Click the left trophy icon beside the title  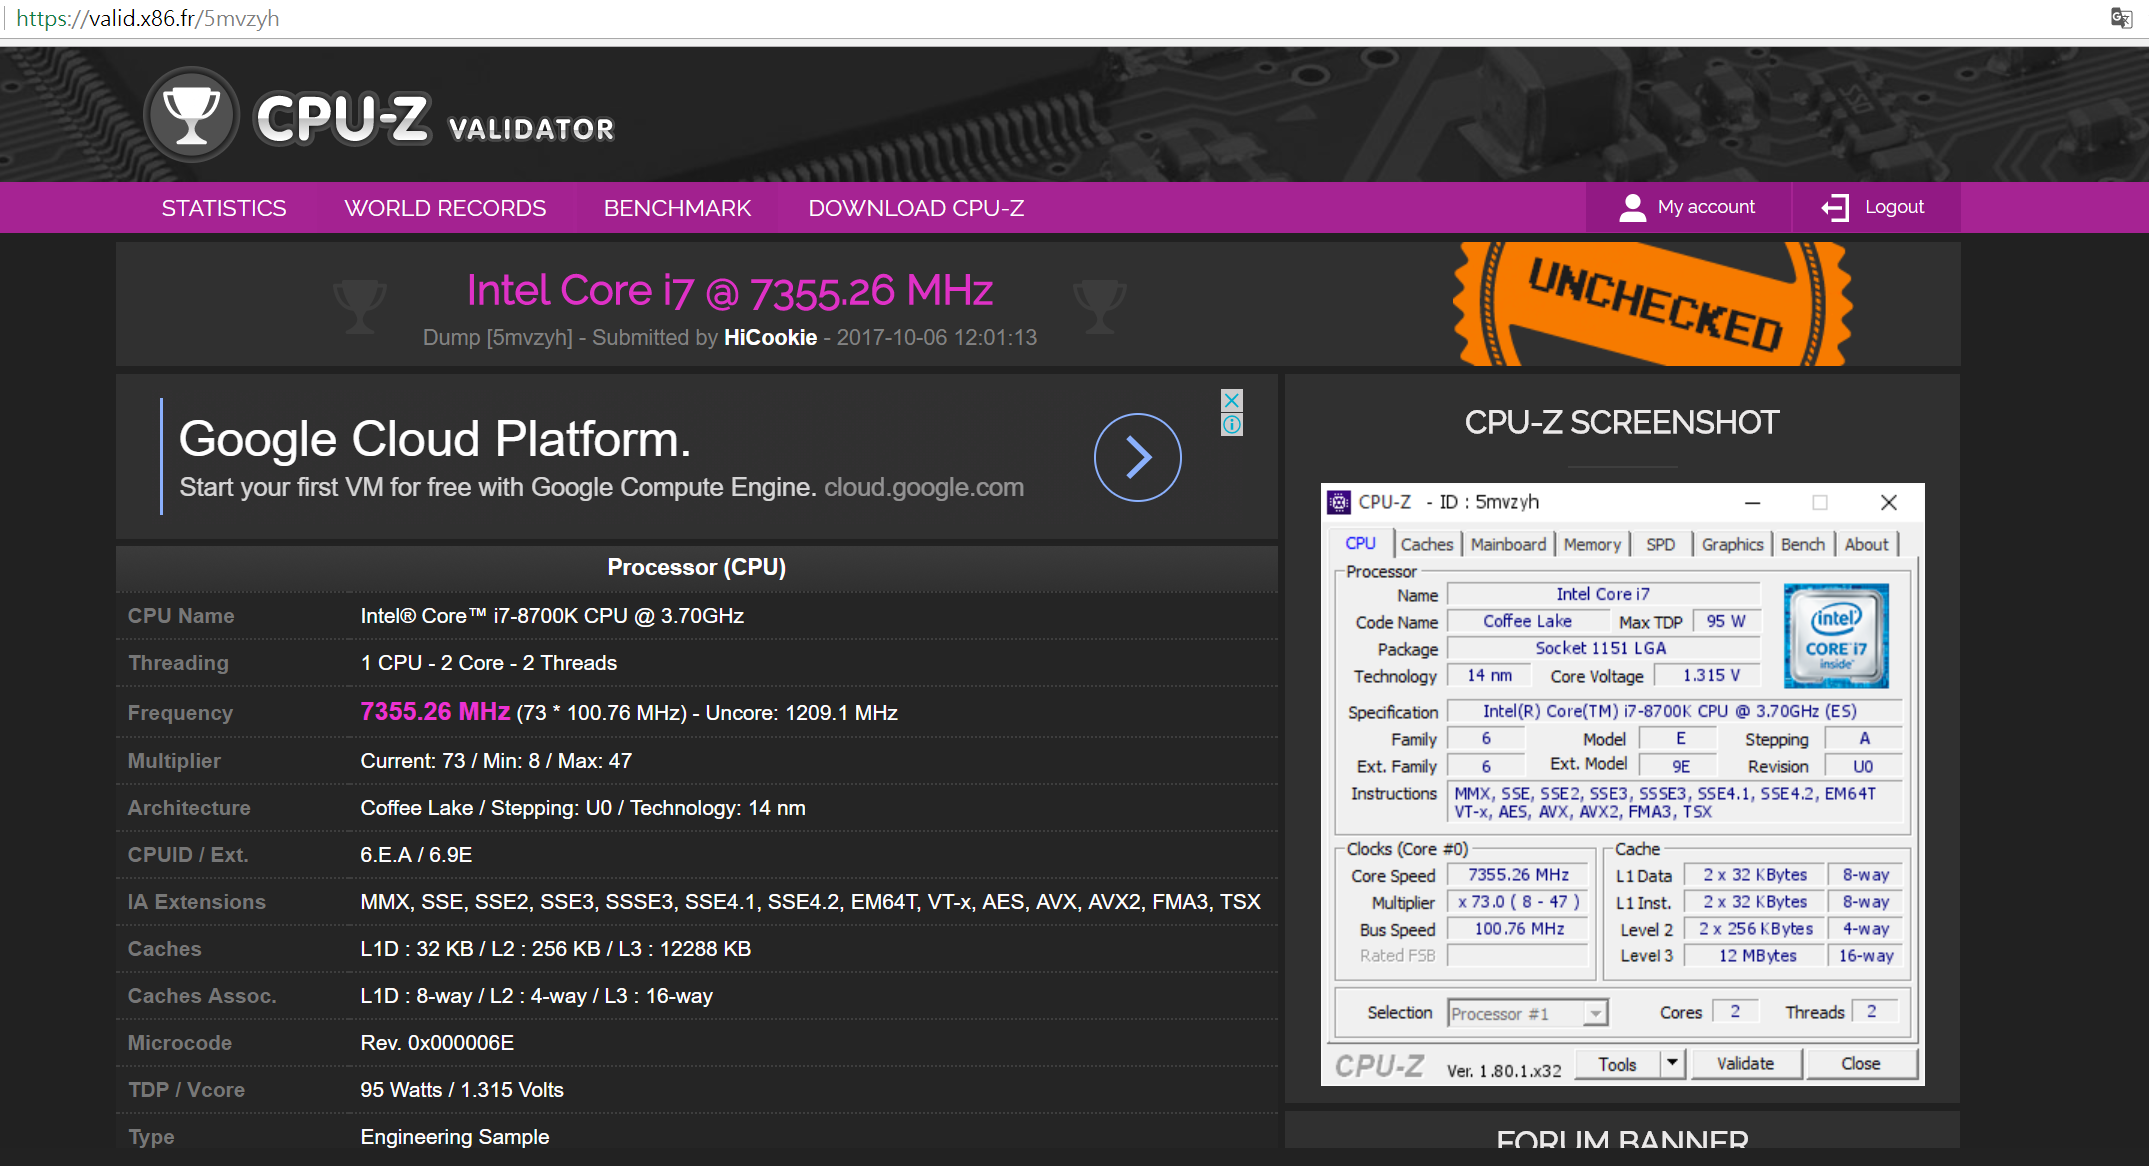(x=359, y=306)
